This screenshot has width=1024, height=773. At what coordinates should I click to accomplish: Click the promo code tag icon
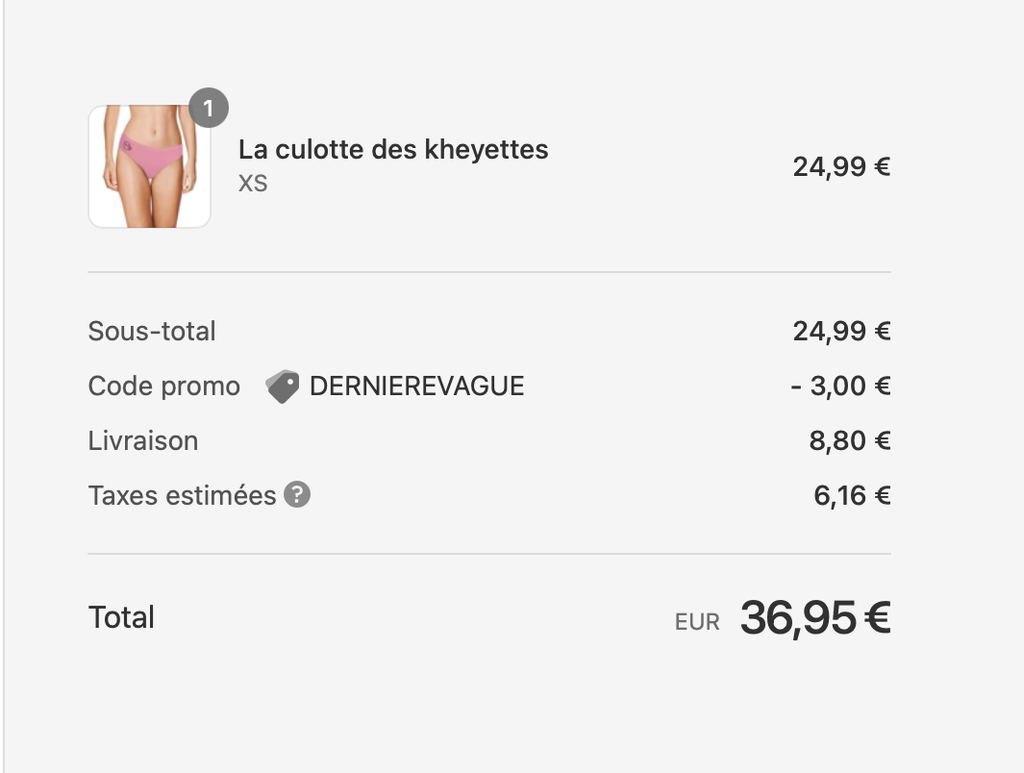[283, 386]
